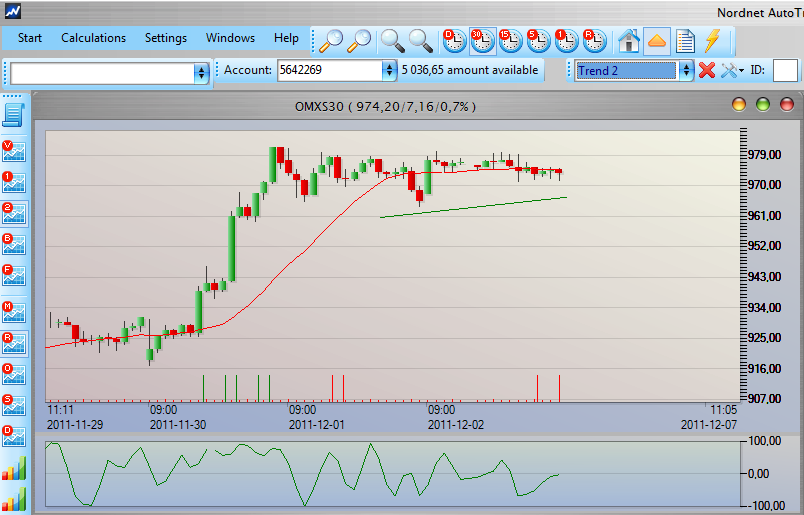This screenshot has width=804, height=515.
Task: Click the house home icon
Action: (629, 40)
